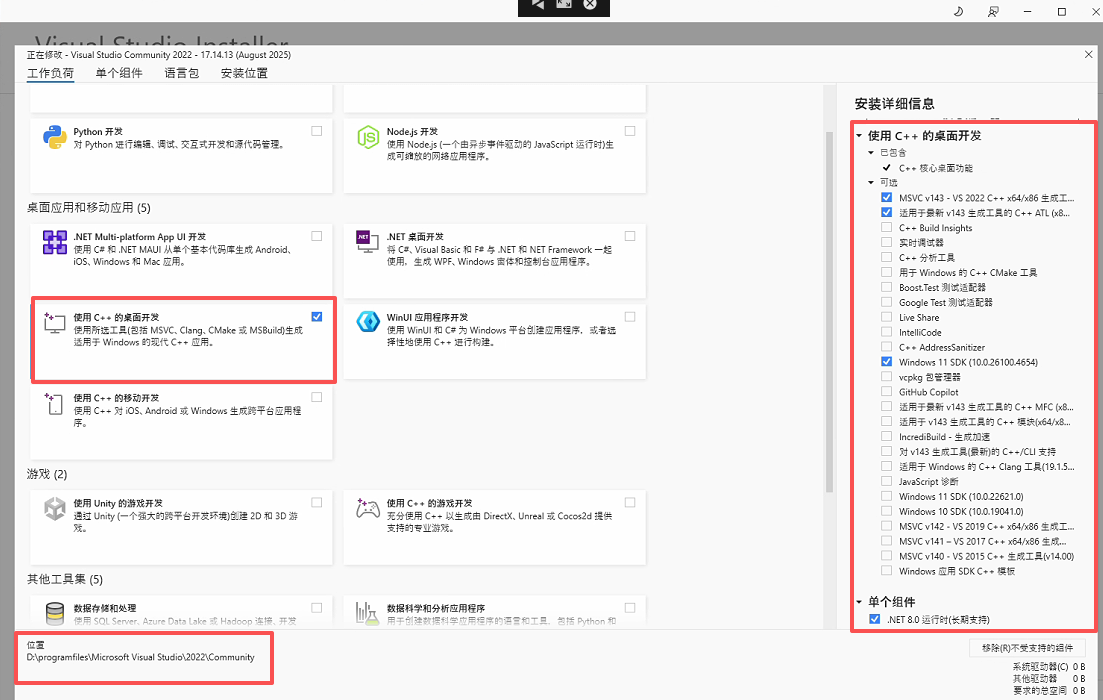1103x700 pixels.
Task: Click the 移除不受支持的组件 button
Action: [1026, 648]
